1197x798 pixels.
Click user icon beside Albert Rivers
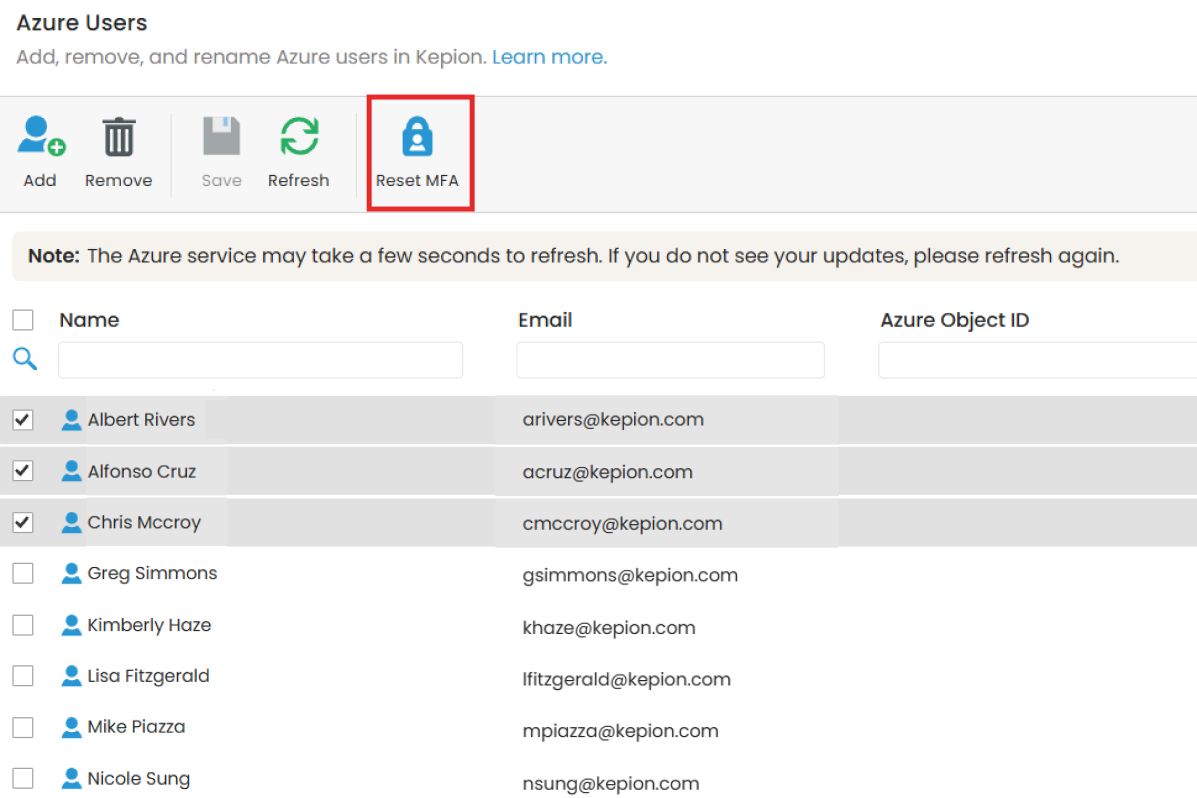[x=71, y=420]
